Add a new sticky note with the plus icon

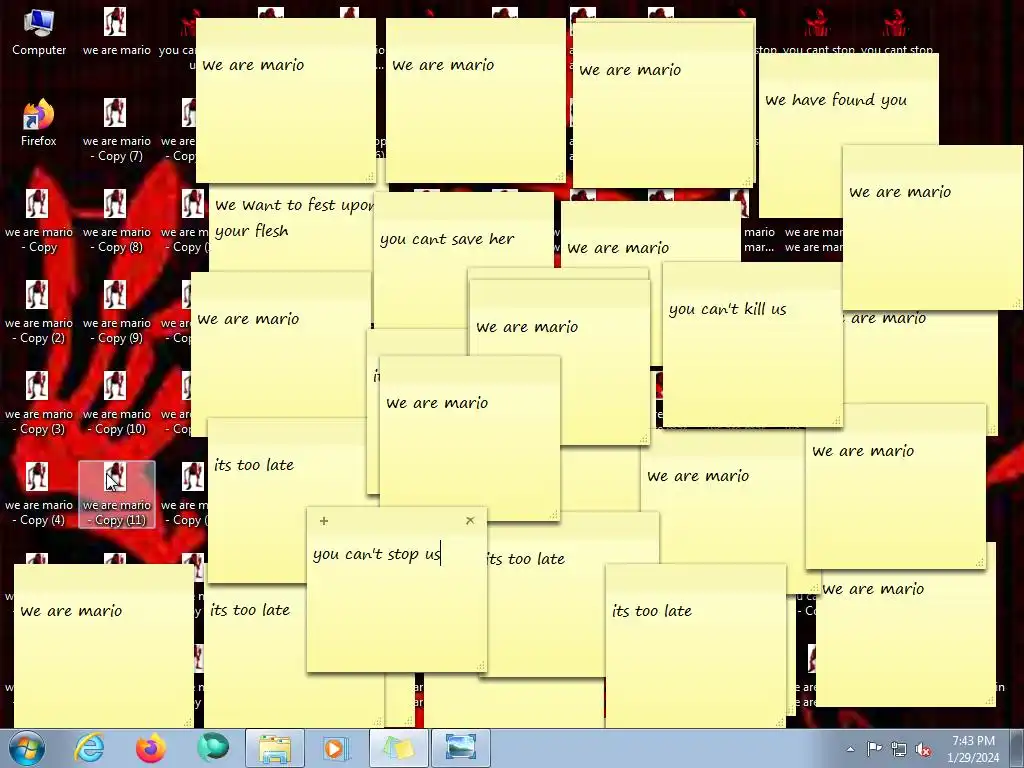pos(324,520)
